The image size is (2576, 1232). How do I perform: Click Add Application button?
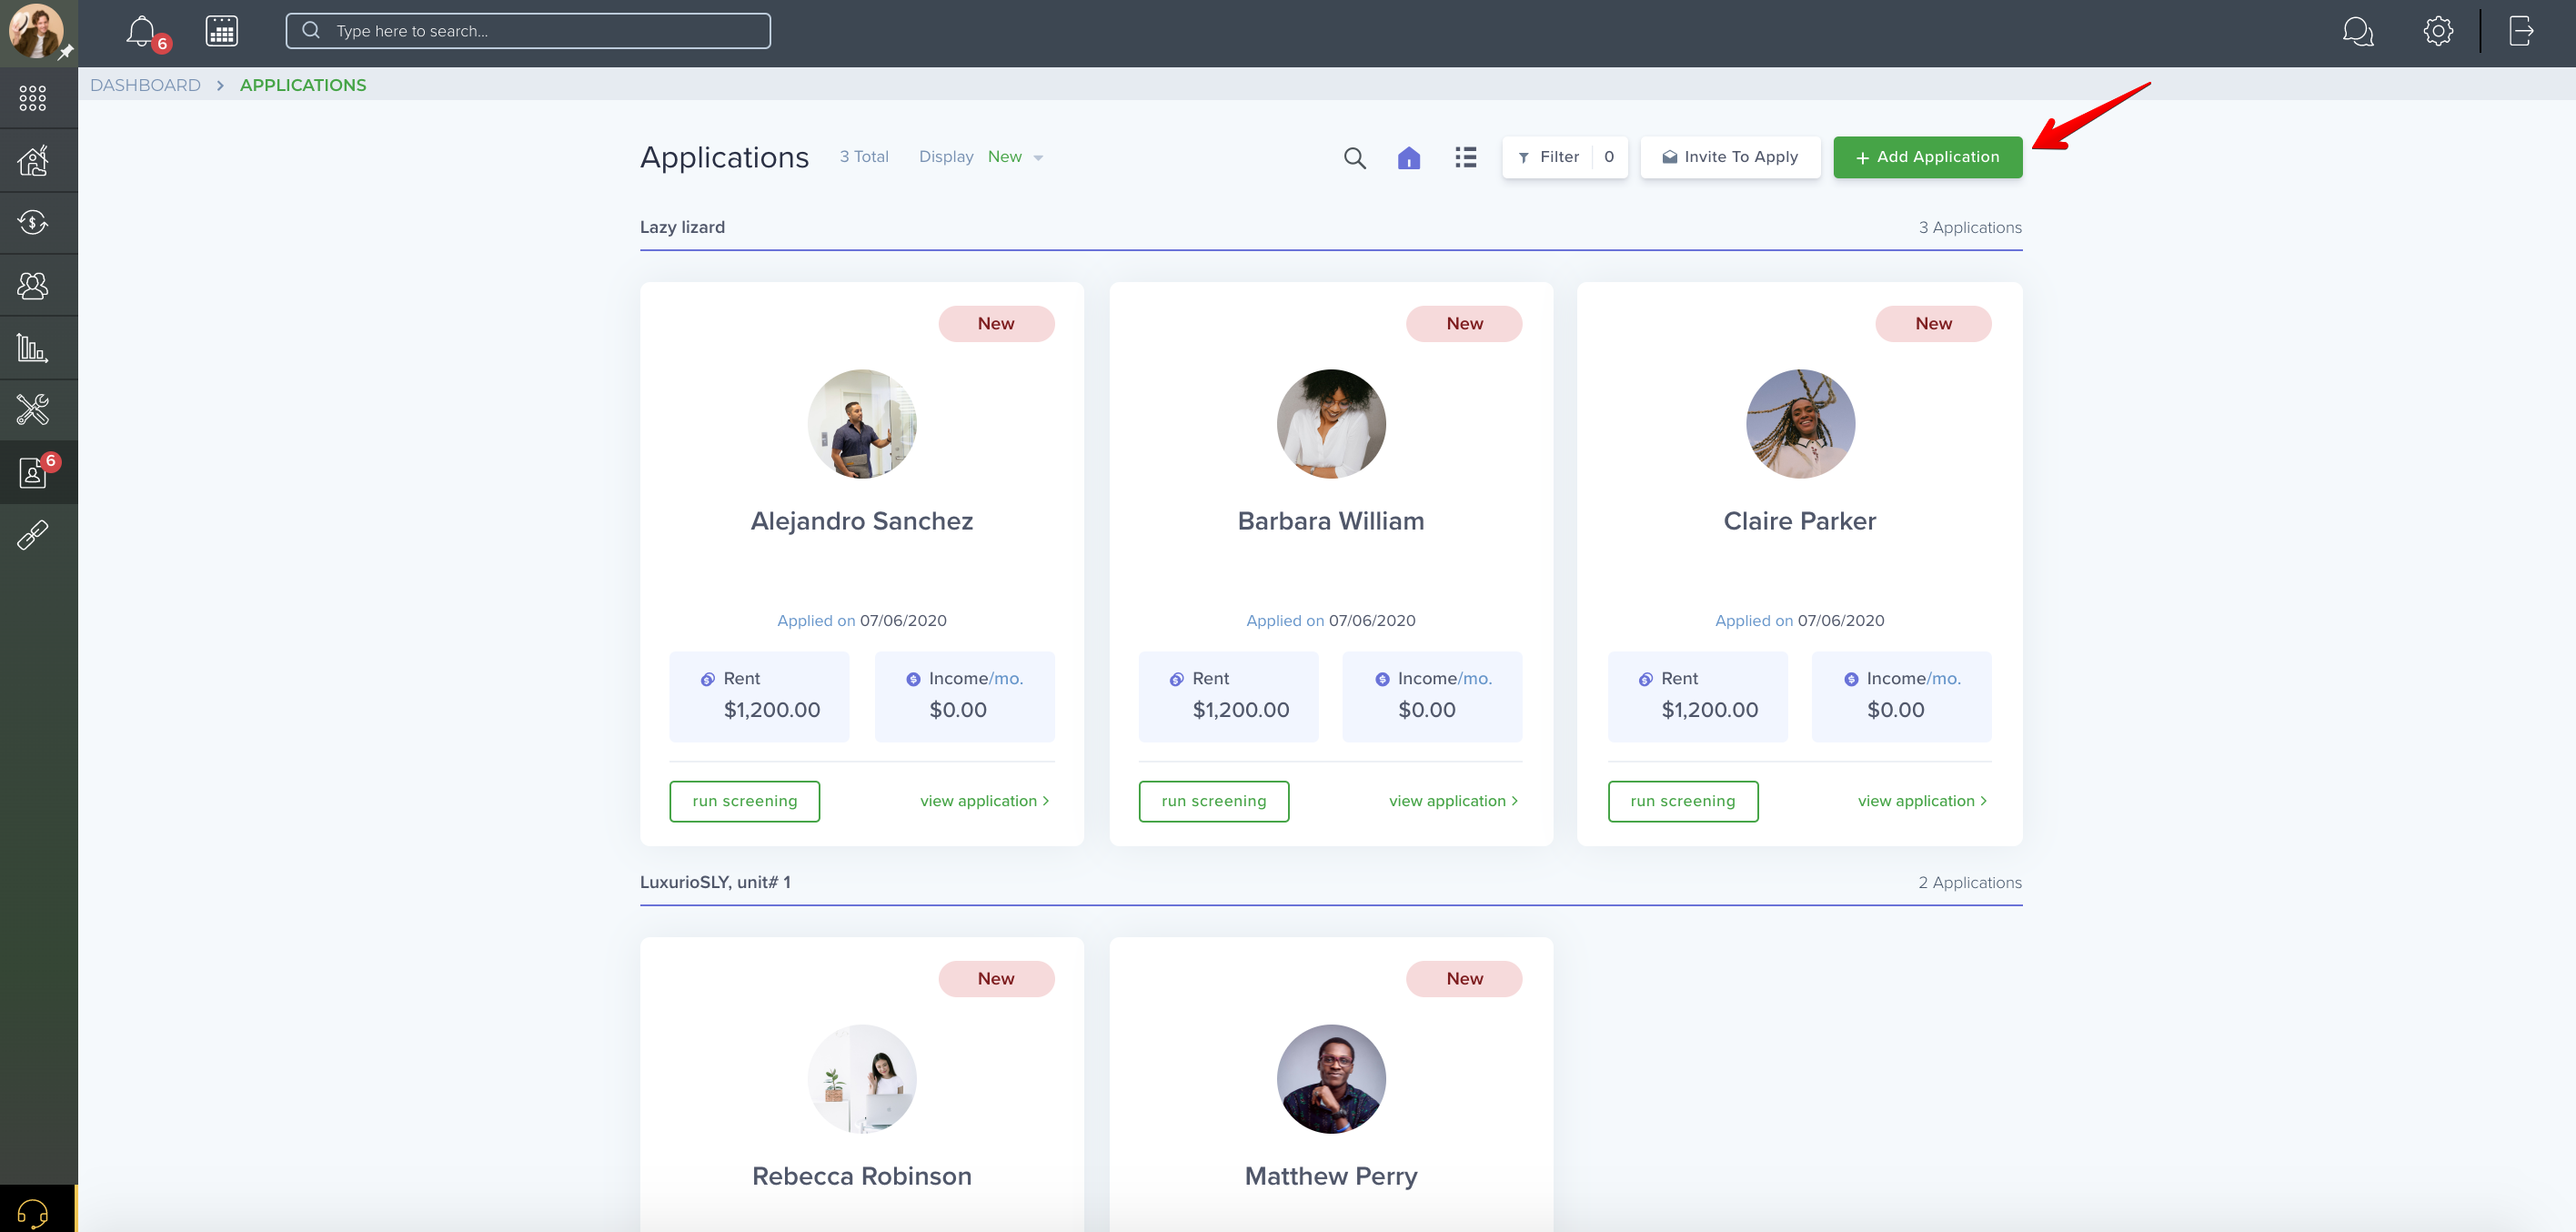1928,157
